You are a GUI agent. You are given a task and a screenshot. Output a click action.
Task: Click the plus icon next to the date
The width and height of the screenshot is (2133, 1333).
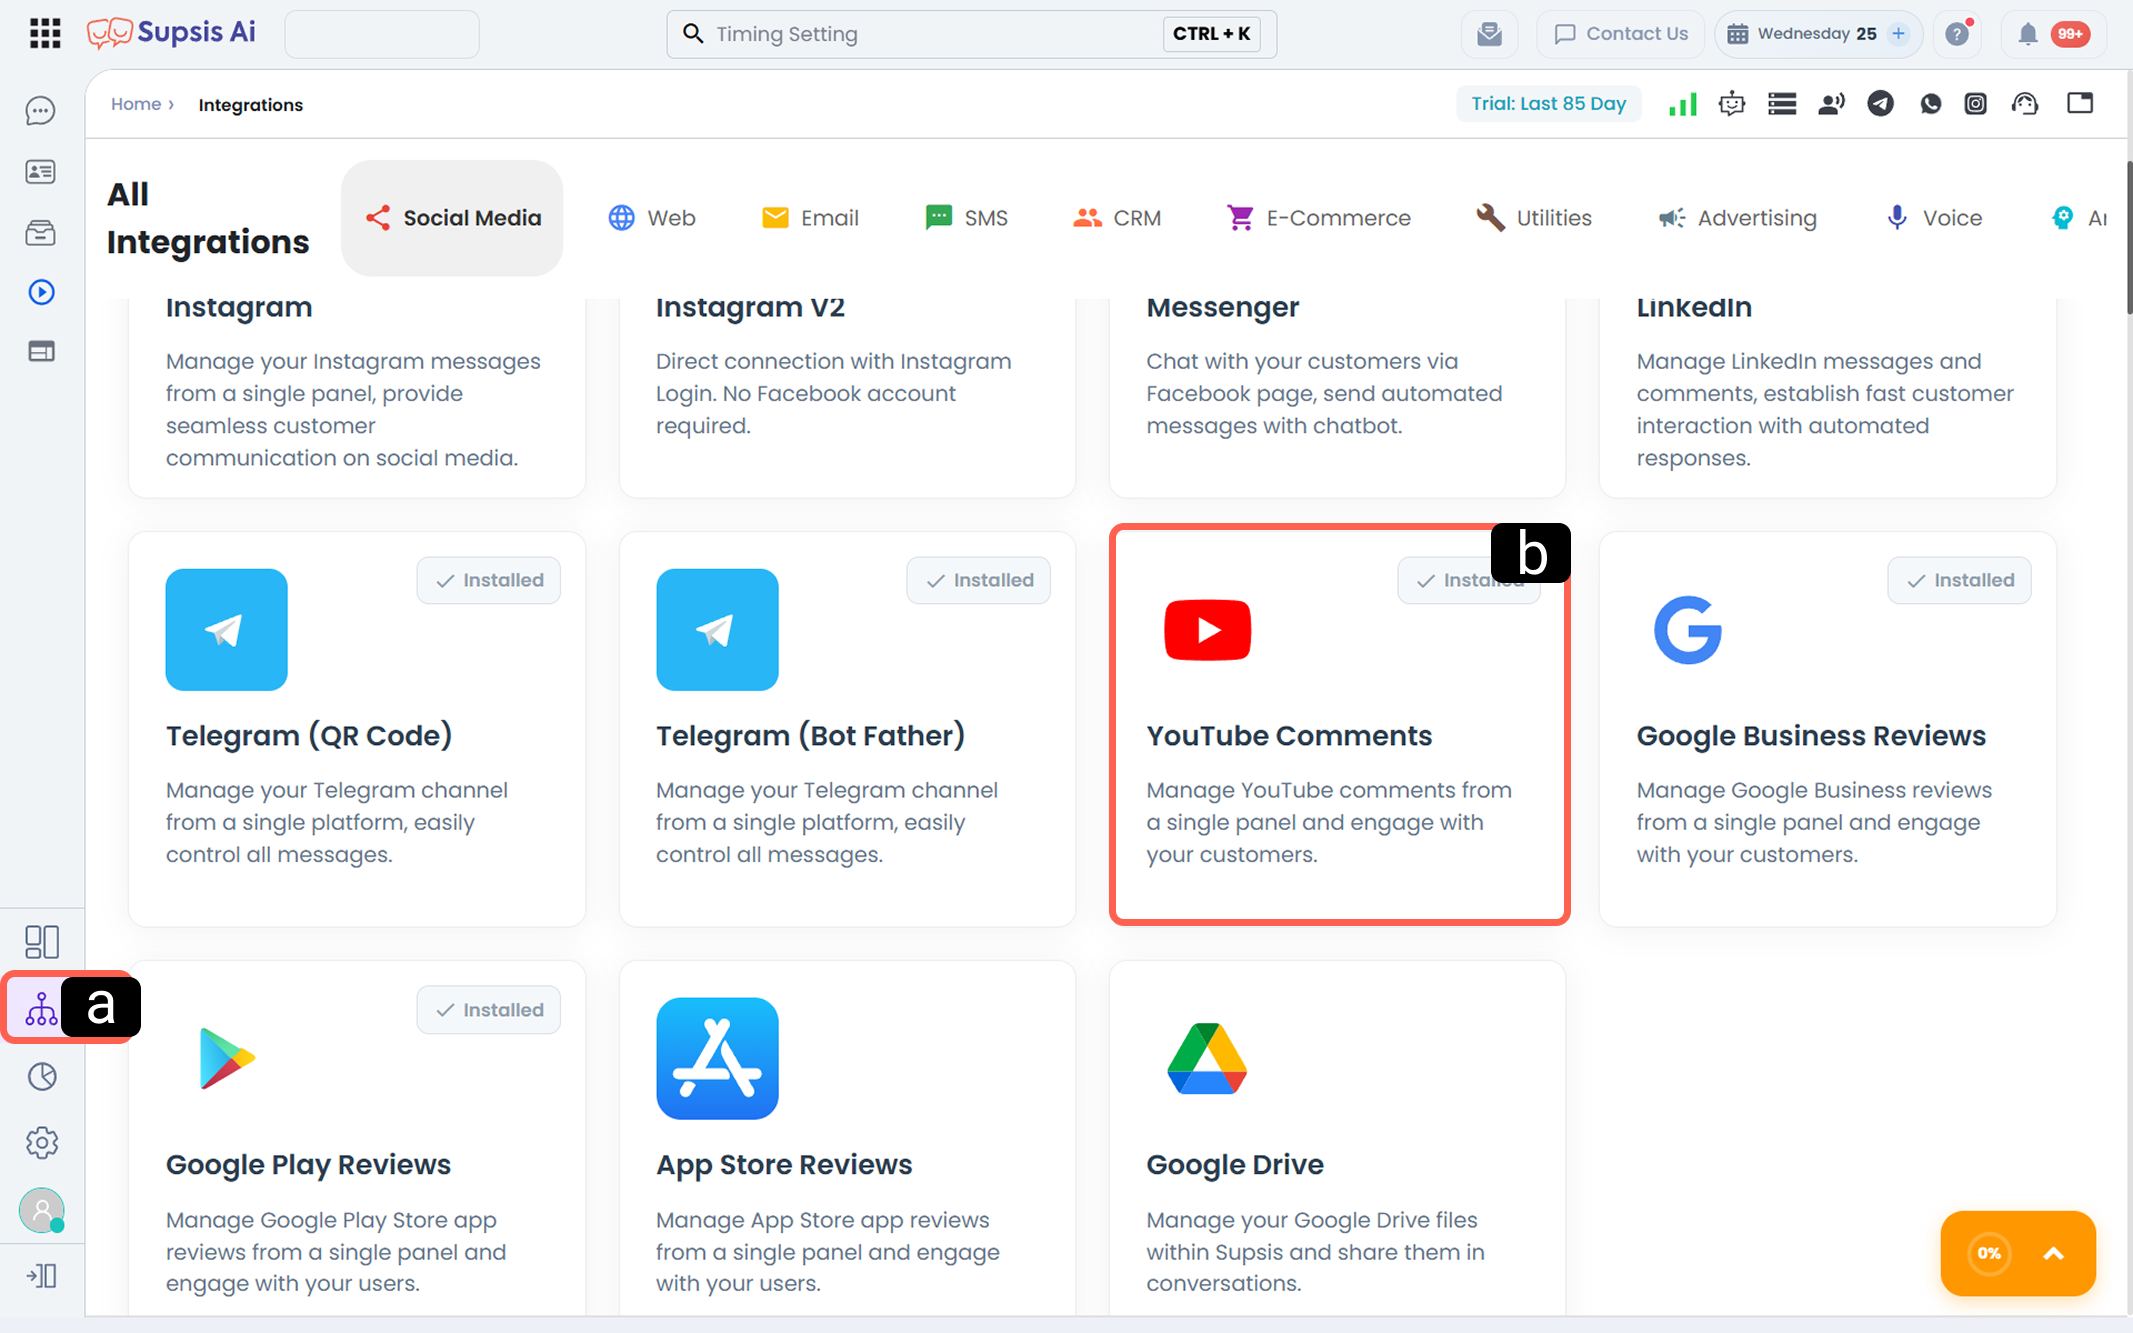(1898, 34)
